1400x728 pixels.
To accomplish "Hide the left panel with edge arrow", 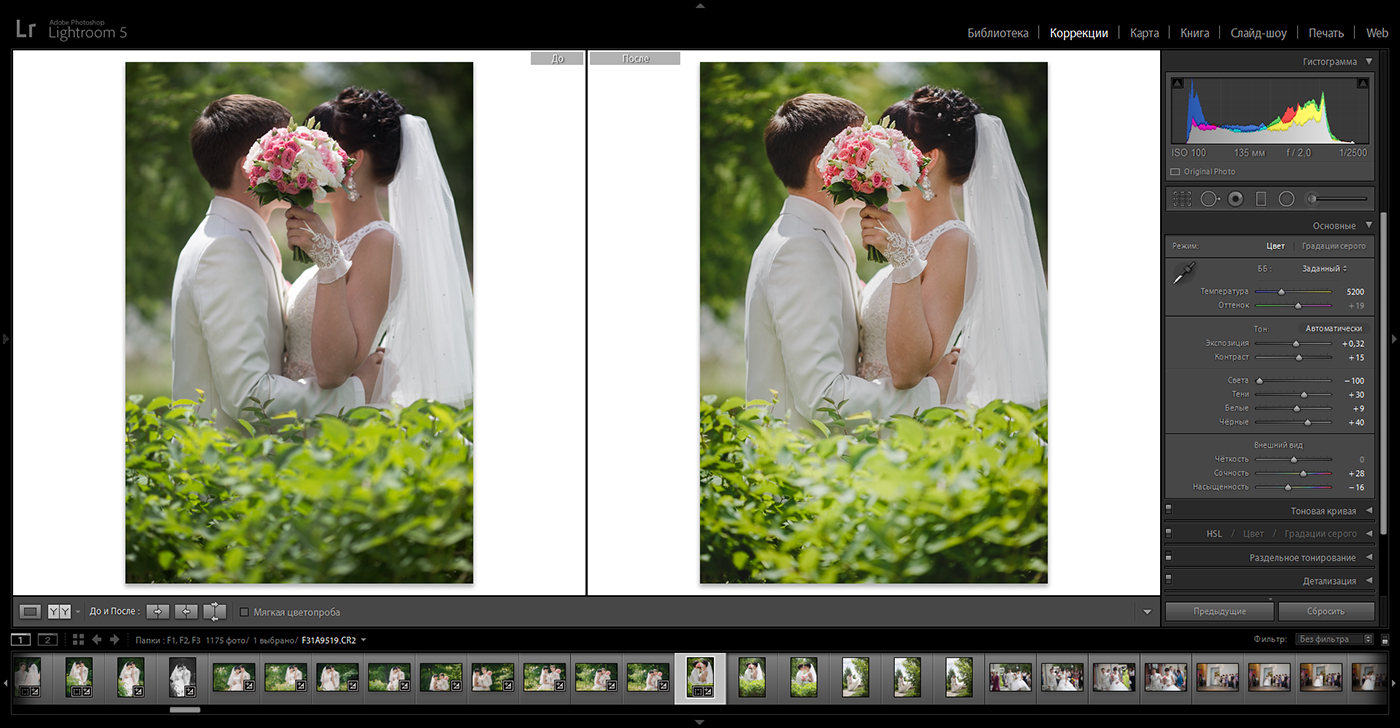I will tap(5, 340).
